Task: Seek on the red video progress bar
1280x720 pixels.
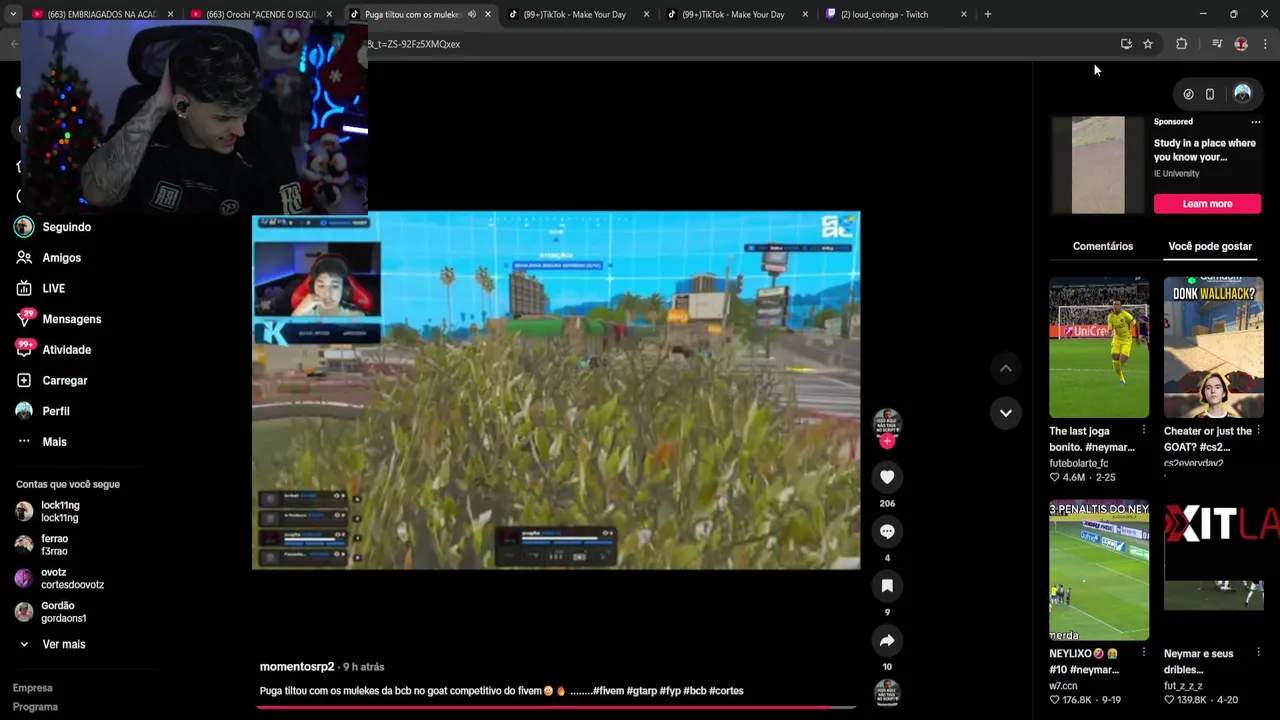Action: click(556, 707)
